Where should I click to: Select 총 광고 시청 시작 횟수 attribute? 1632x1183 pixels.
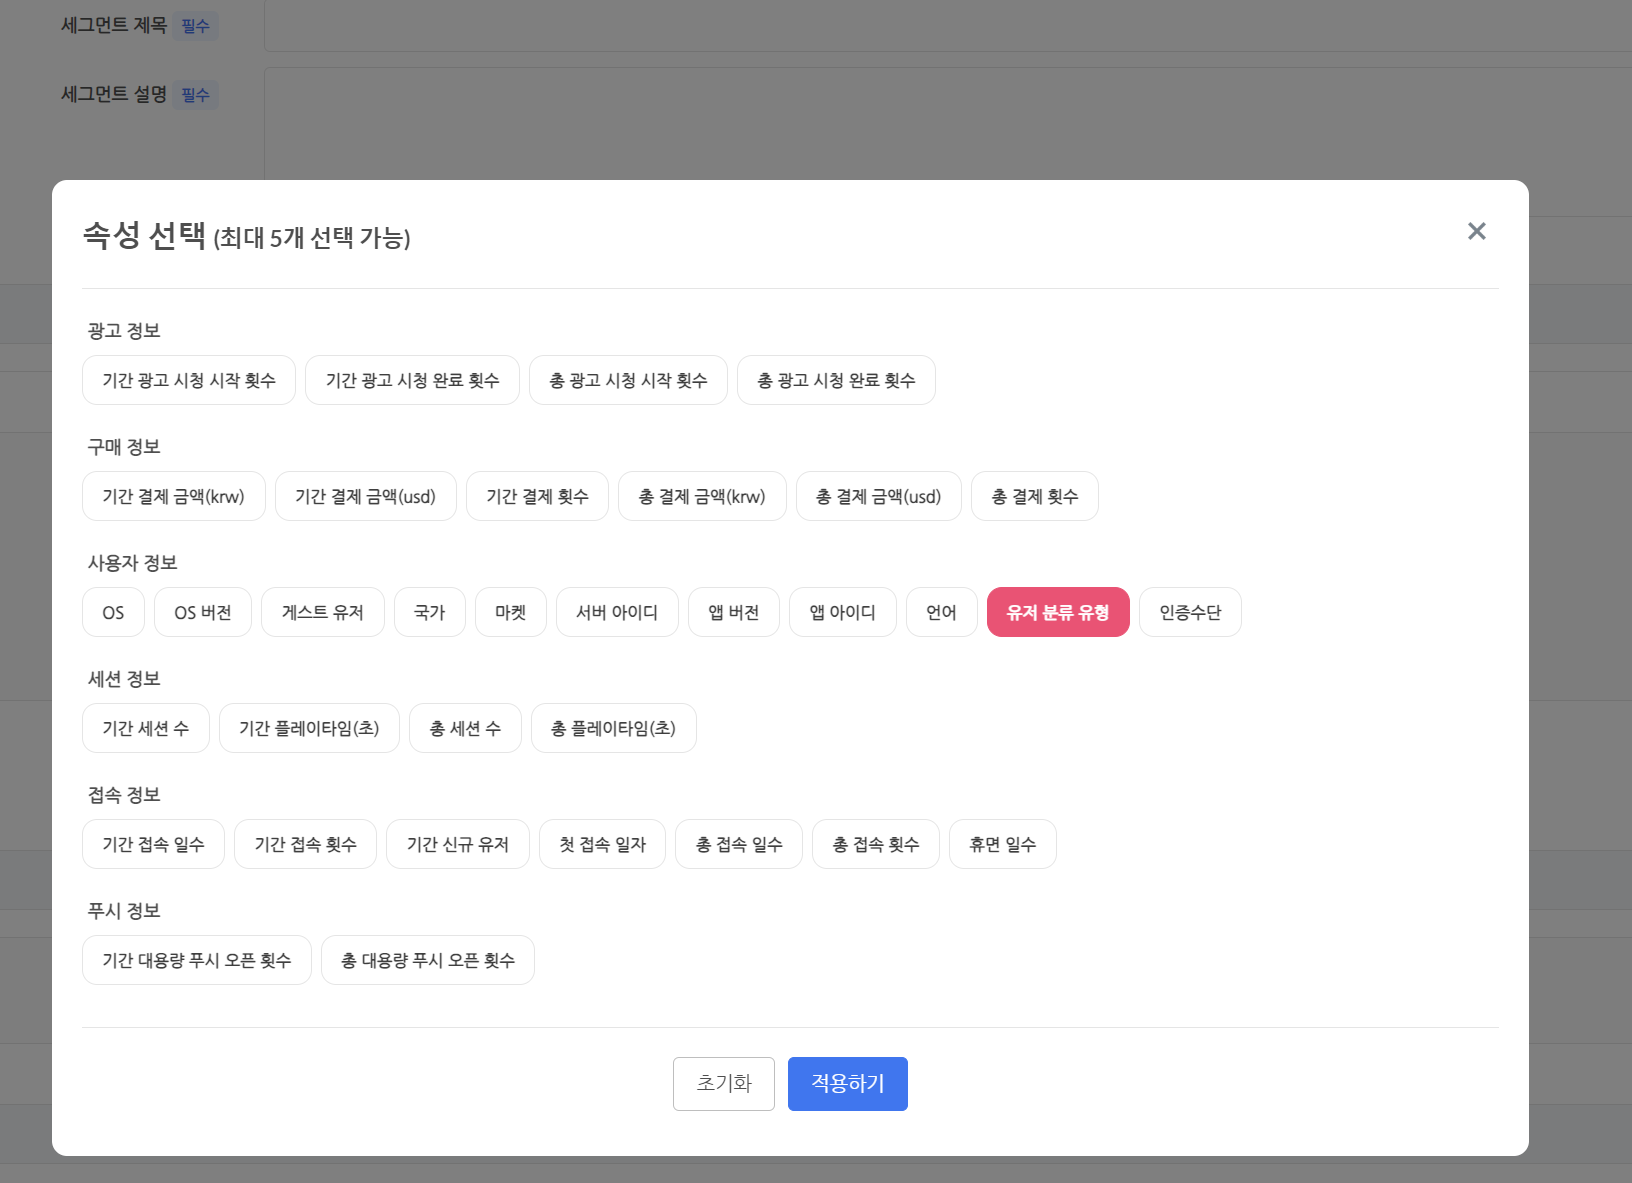(628, 380)
